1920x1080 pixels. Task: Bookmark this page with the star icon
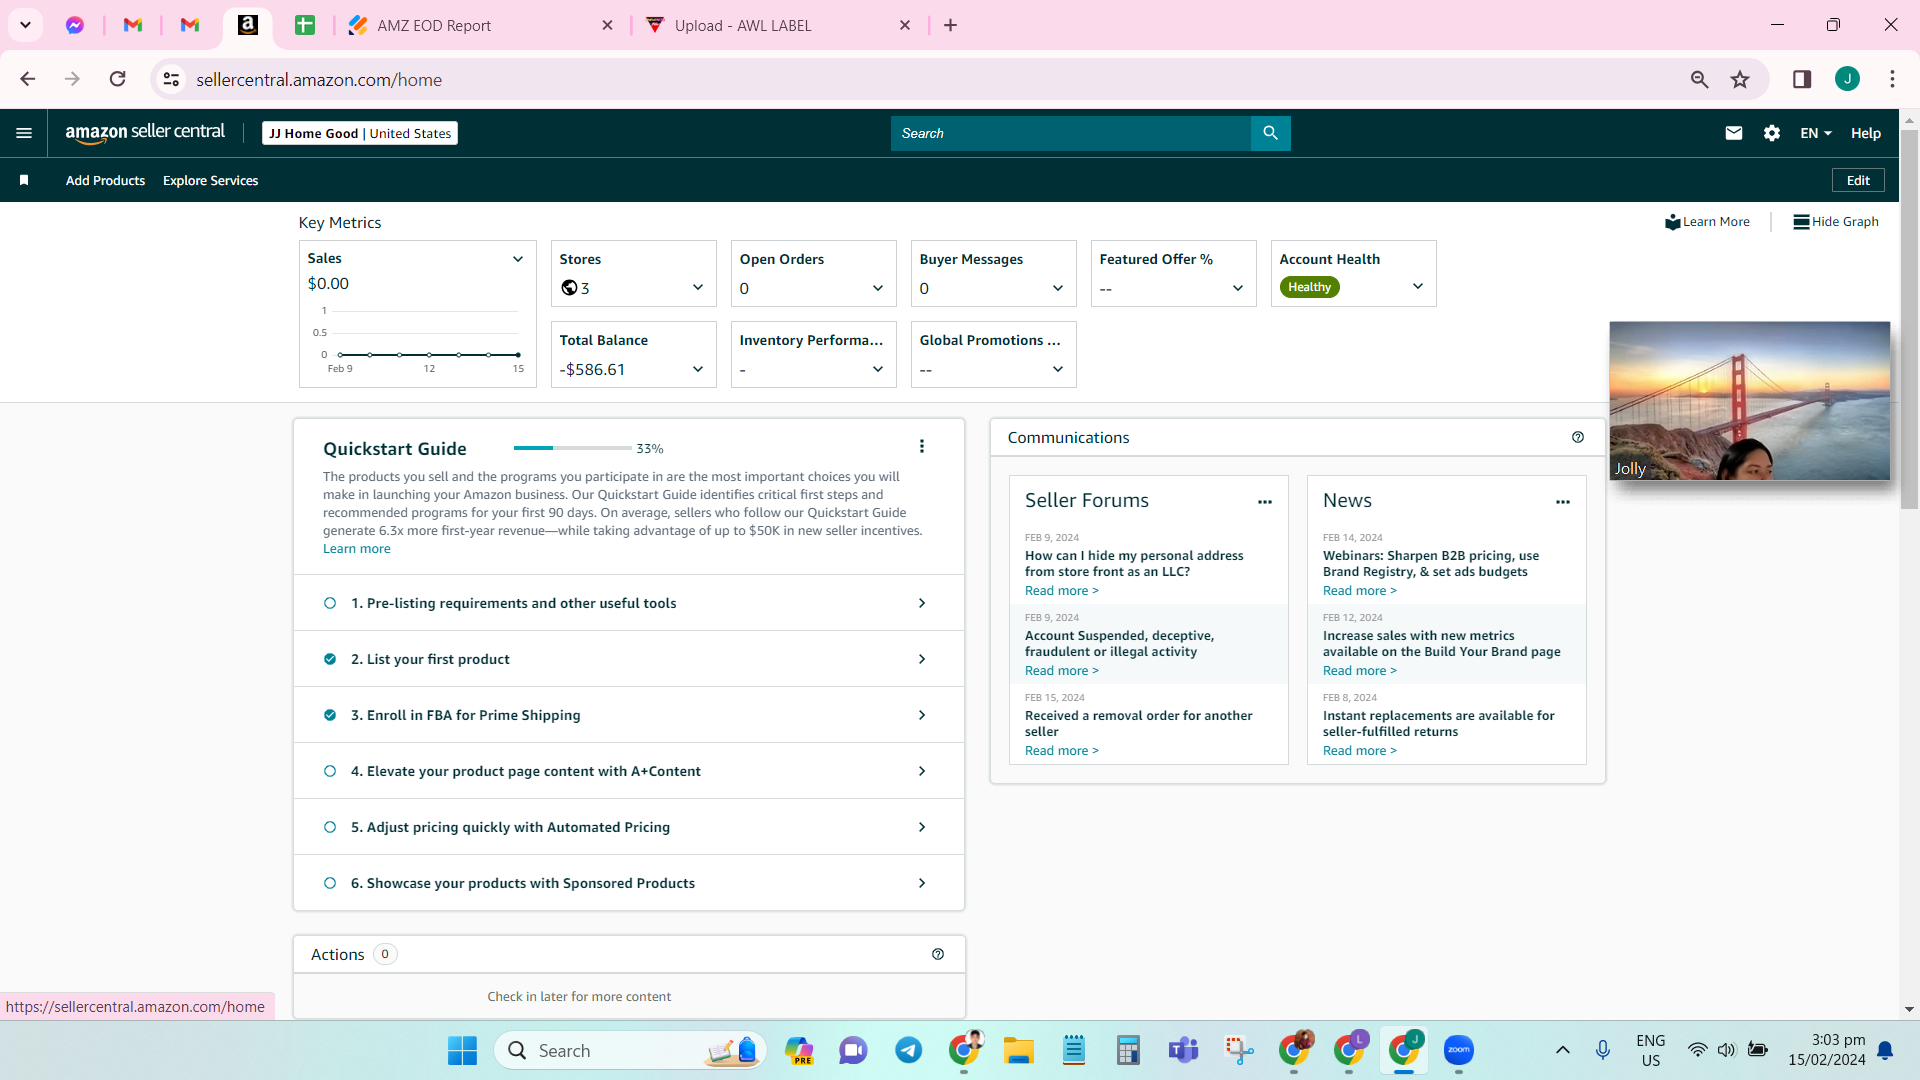pos(1740,79)
